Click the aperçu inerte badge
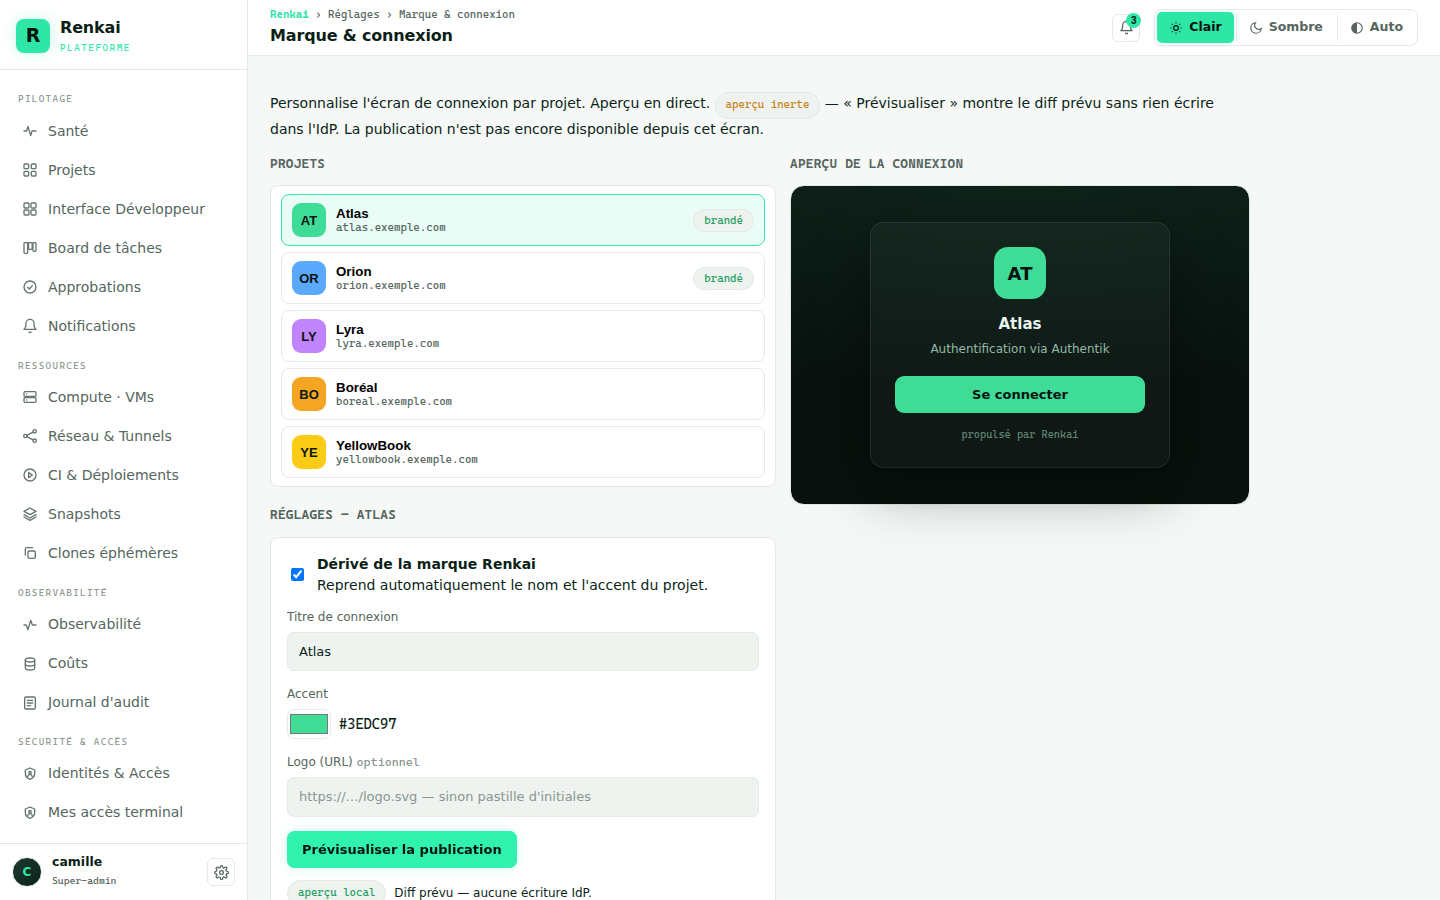 pyautogui.click(x=767, y=104)
